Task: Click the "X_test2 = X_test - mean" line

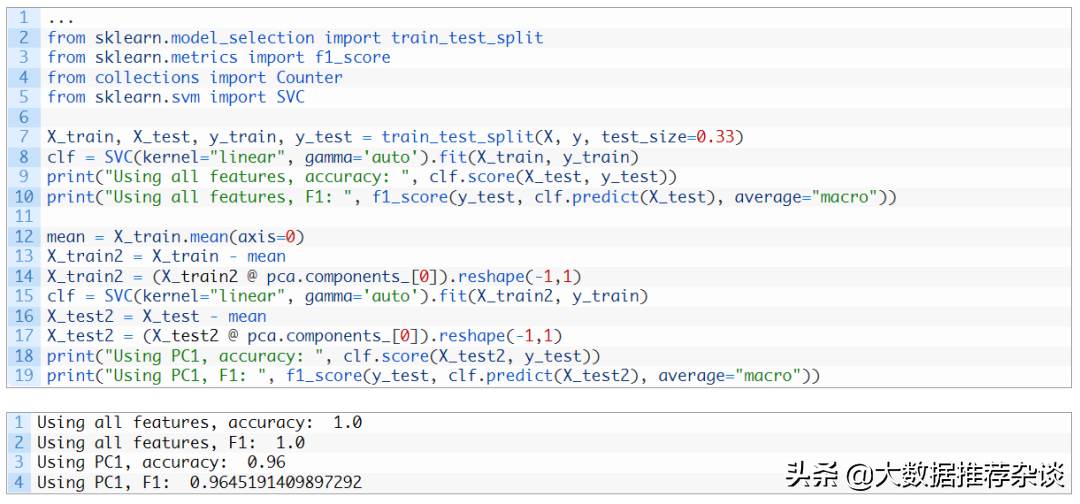Action: [x=156, y=316]
